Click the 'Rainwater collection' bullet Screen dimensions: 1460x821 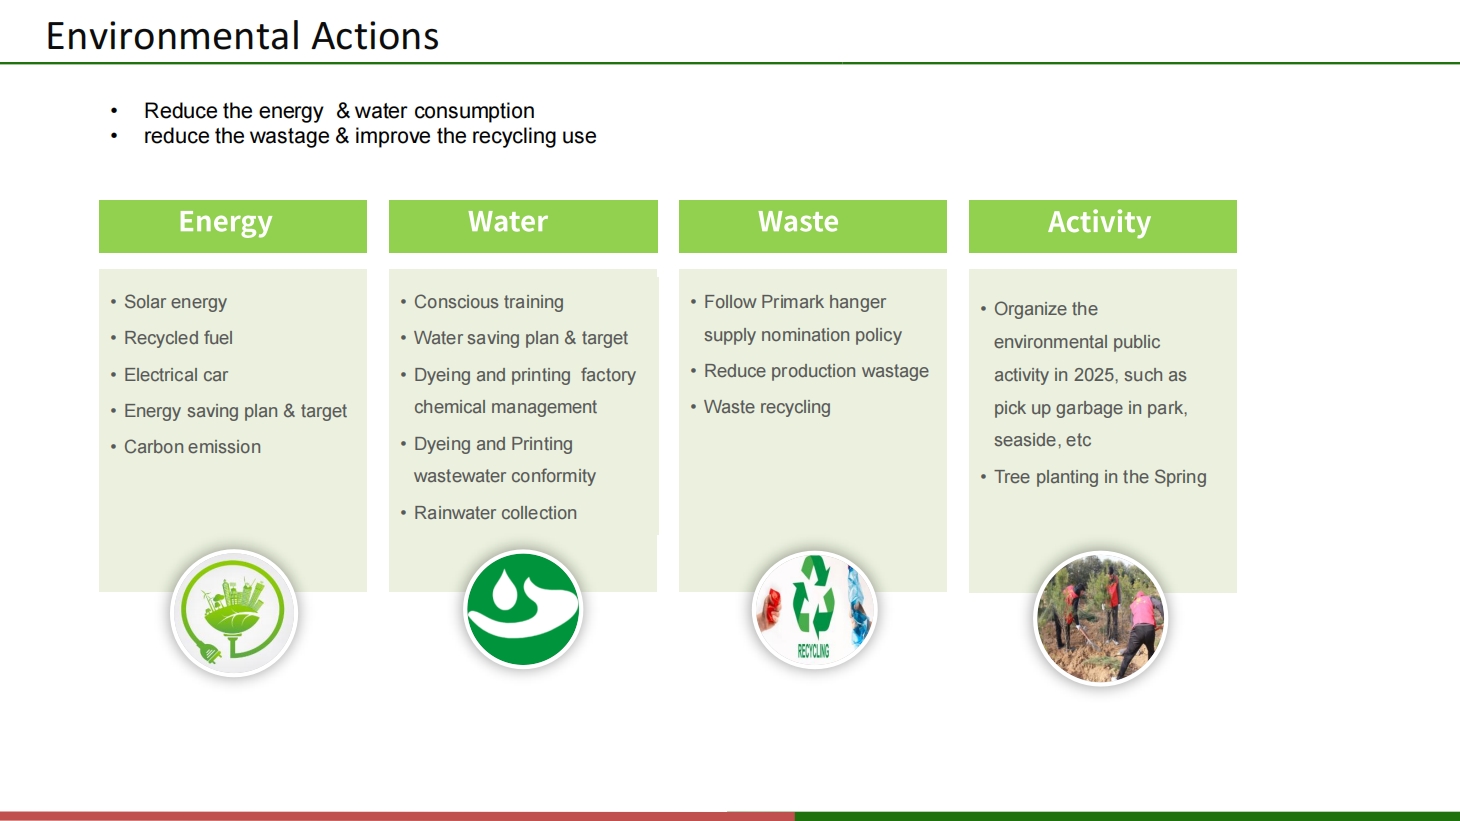tap(495, 513)
